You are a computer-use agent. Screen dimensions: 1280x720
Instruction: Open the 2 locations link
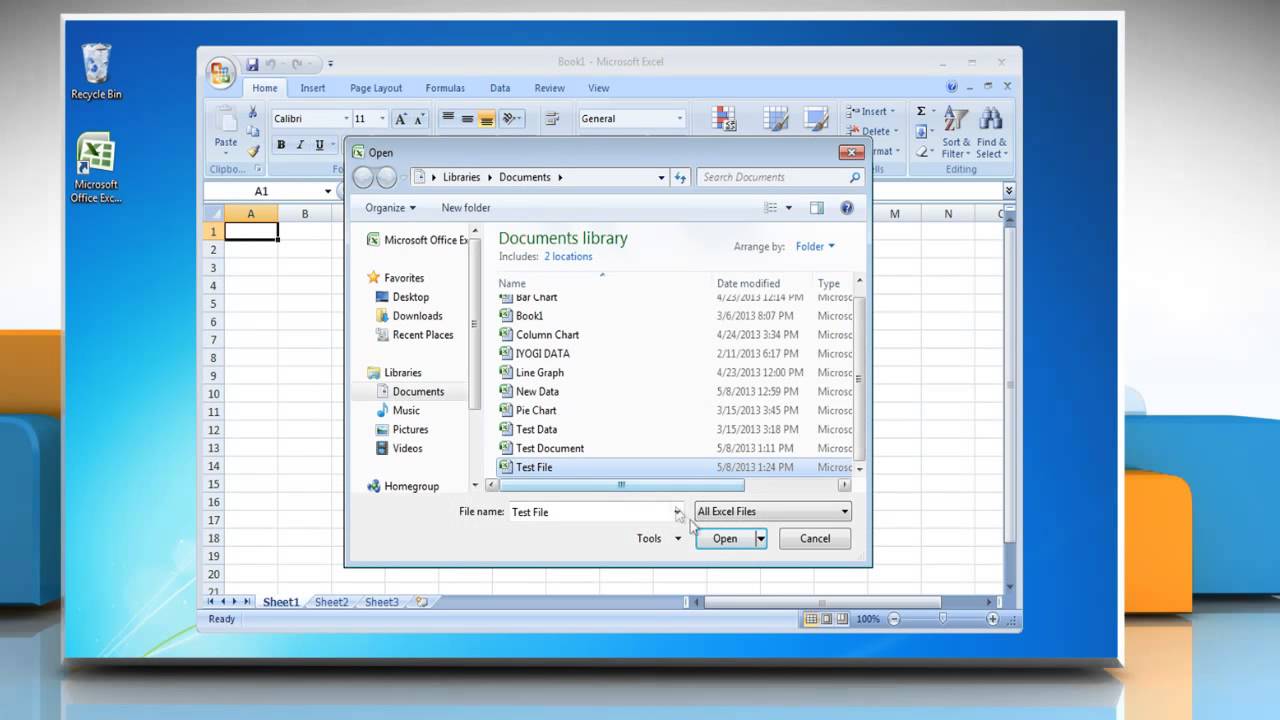tap(568, 257)
